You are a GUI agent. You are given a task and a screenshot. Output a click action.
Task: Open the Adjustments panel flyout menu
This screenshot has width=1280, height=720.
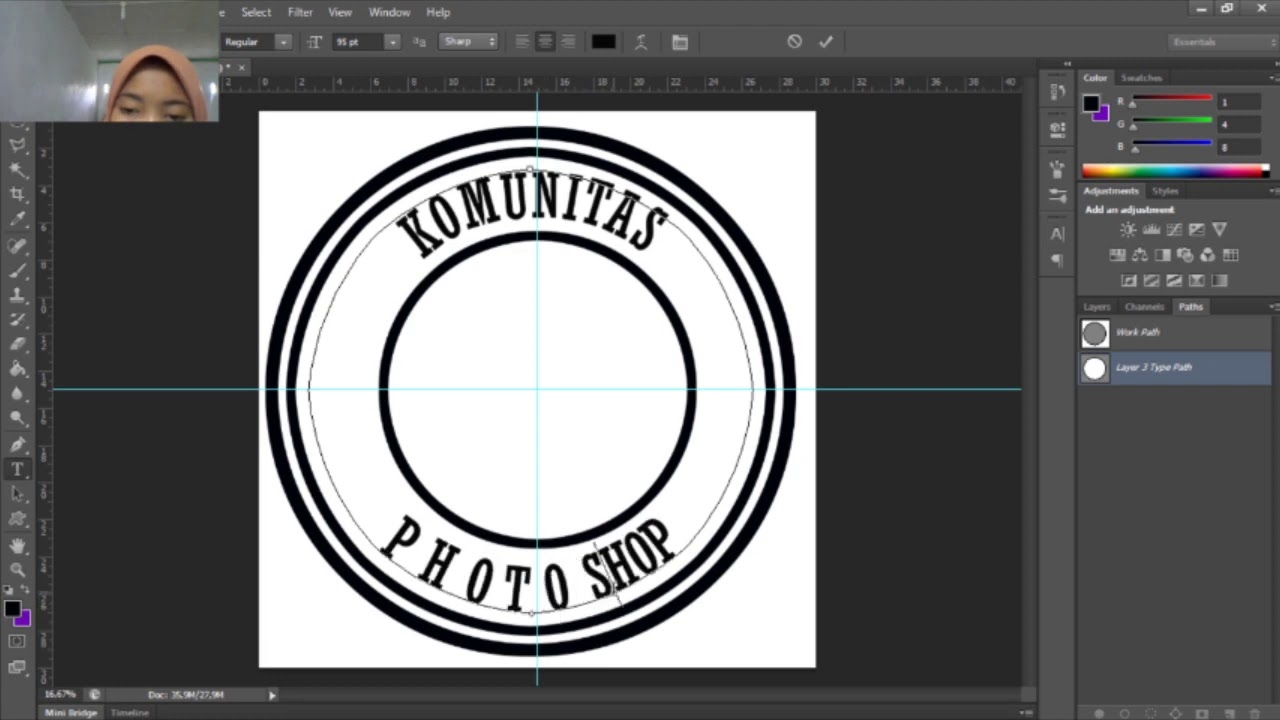(1273, 191)
